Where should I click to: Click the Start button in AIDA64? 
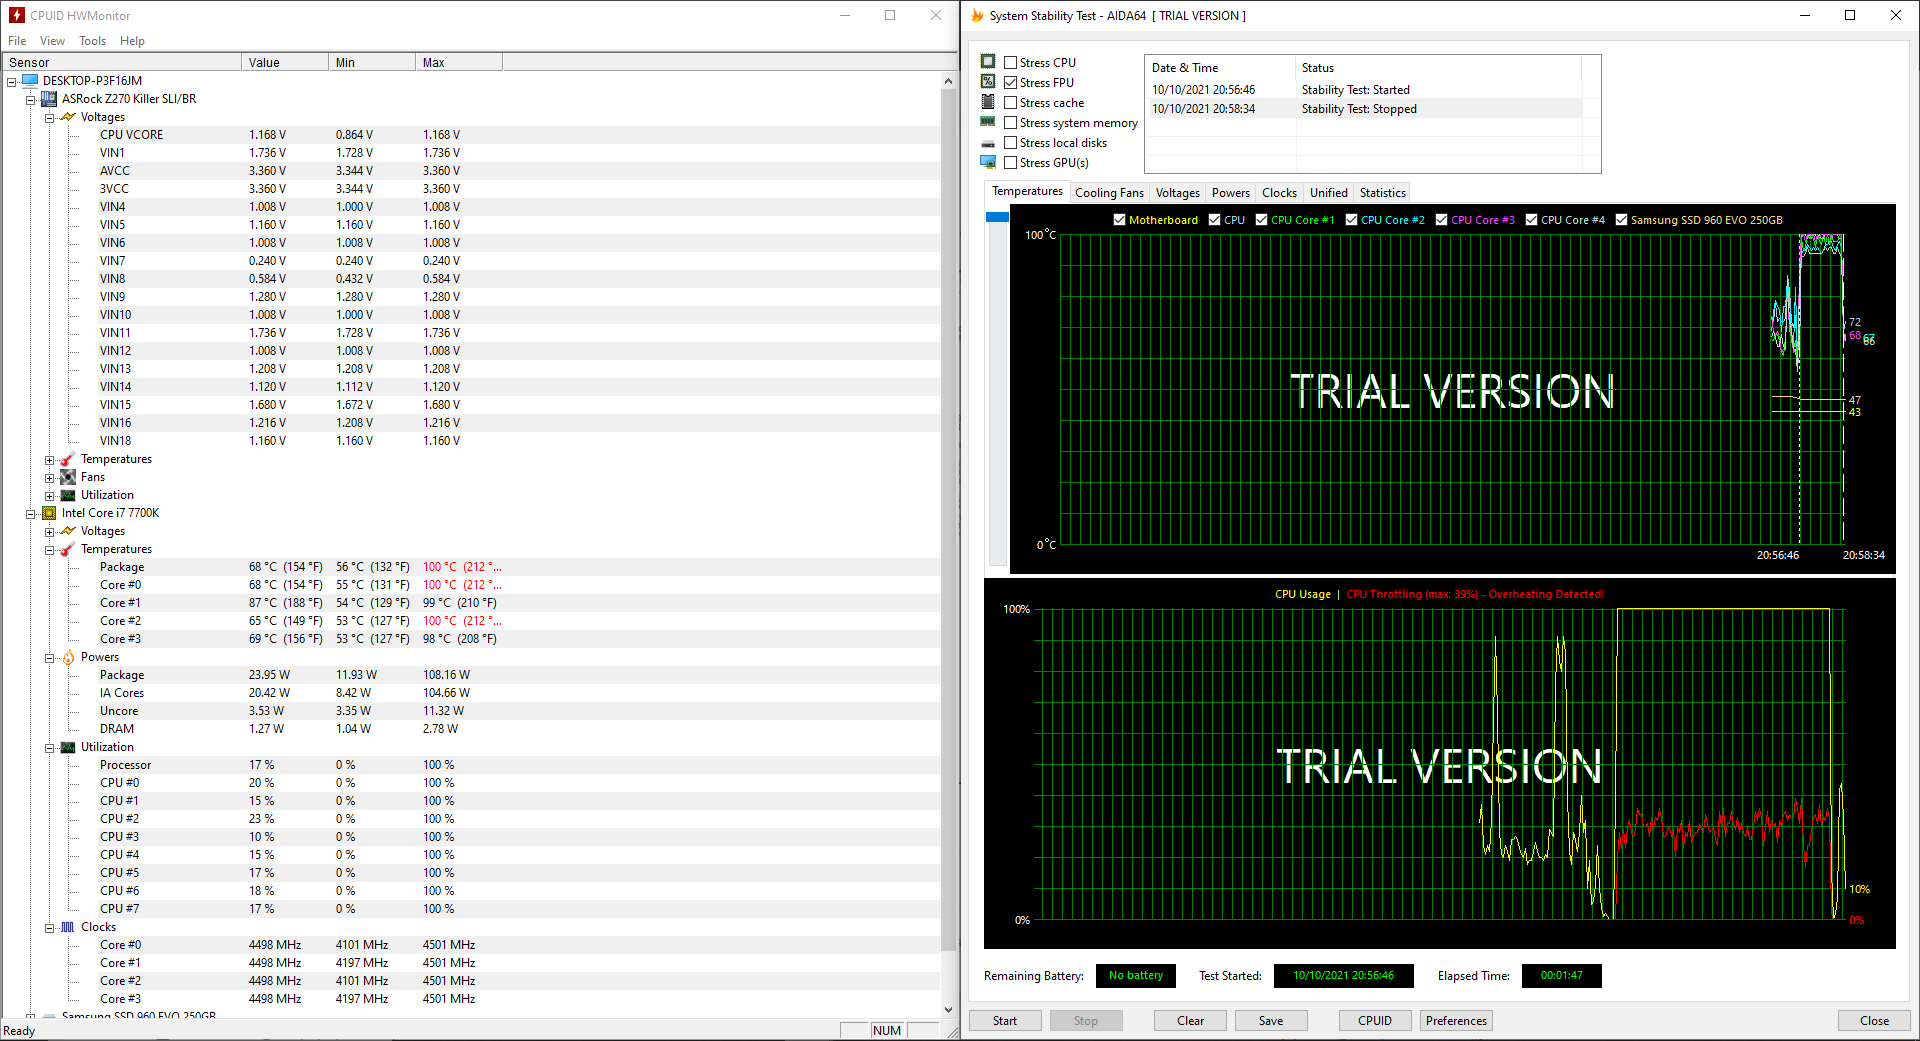coord(1005,1021)
